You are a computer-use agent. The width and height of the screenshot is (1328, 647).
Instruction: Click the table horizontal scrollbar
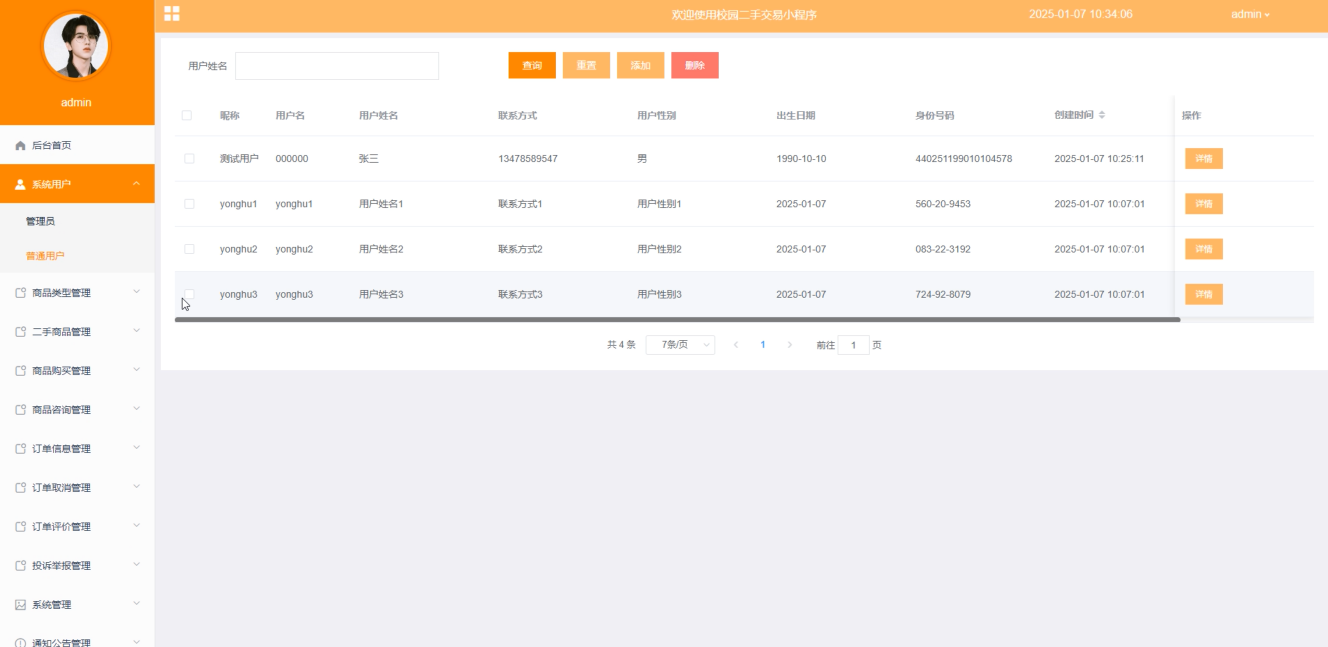click(x=677, y=320)
